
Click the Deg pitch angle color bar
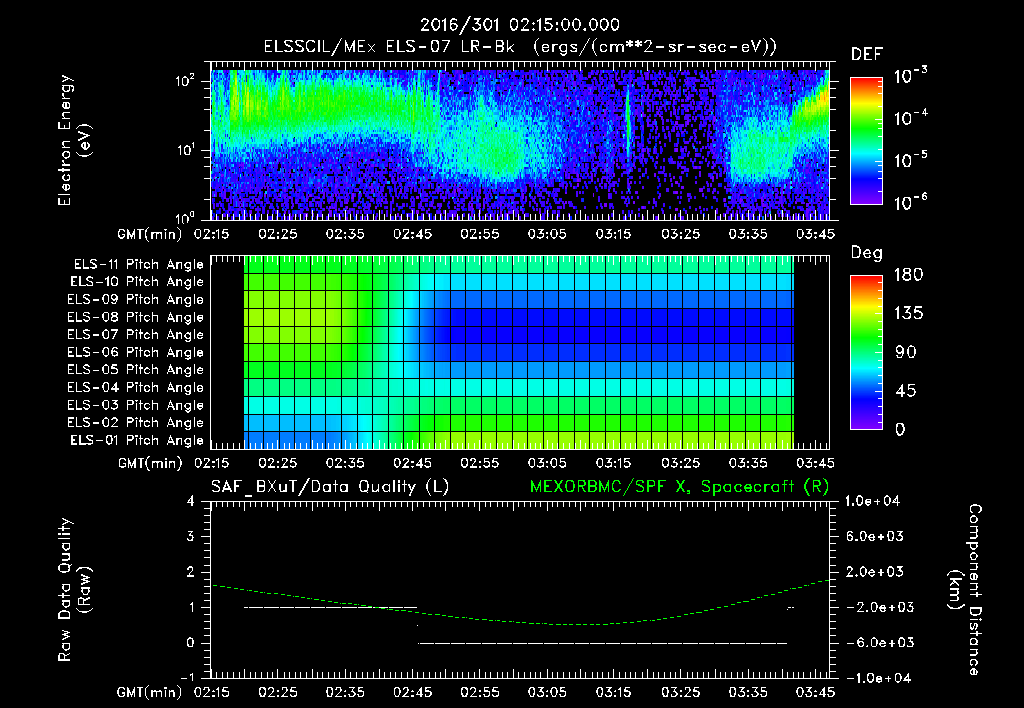(x=866, y=353)
